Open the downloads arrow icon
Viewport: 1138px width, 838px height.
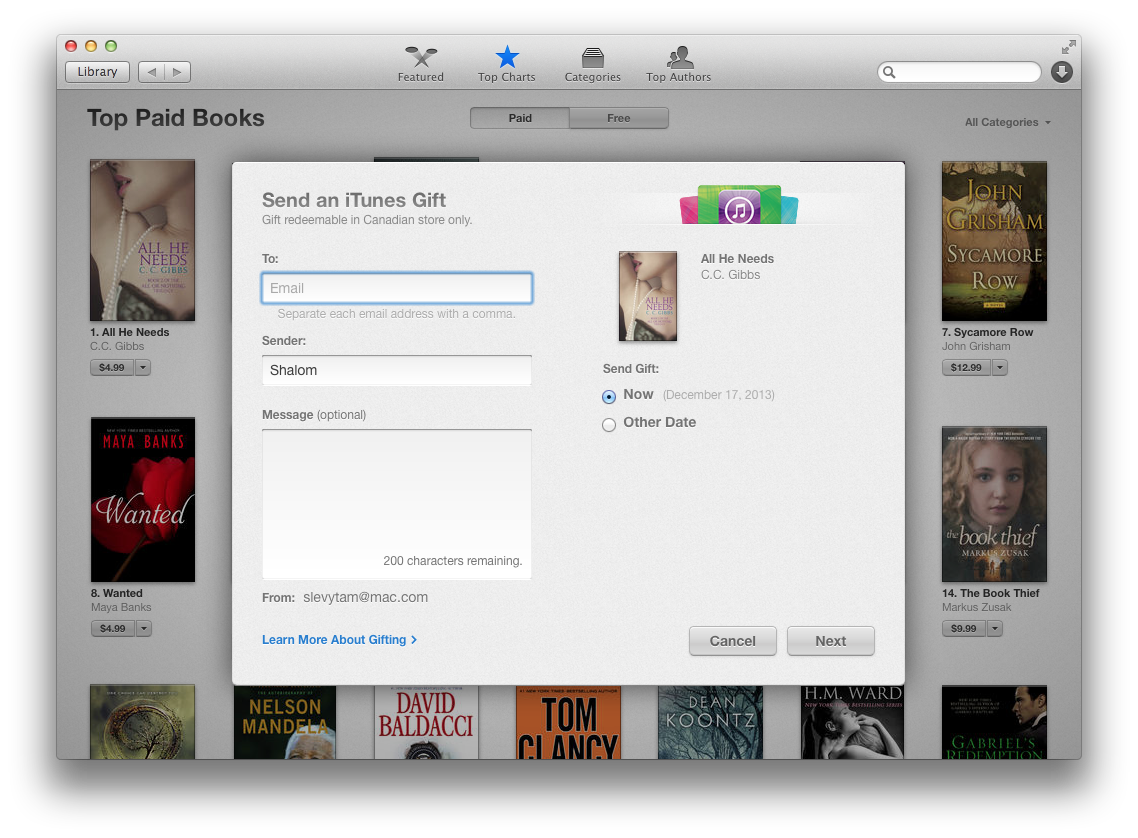pyautogui.click(x=1062, y=72)
